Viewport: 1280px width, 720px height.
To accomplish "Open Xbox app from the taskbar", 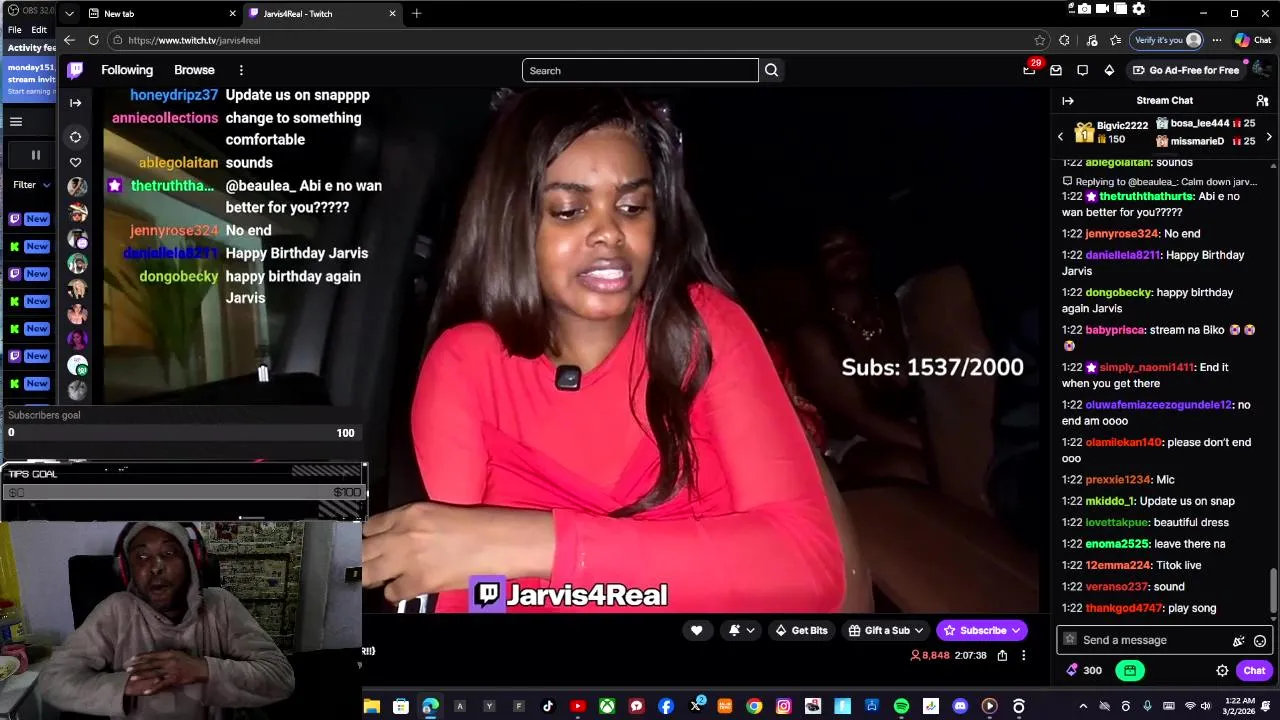I will click(607, 706).
